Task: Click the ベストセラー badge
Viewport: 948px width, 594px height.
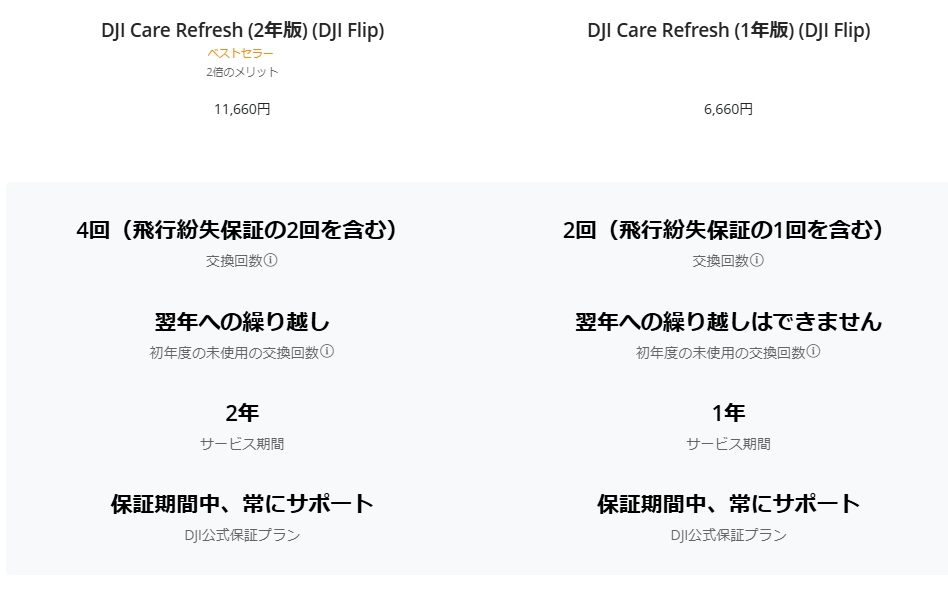Action: click(240, 53)
